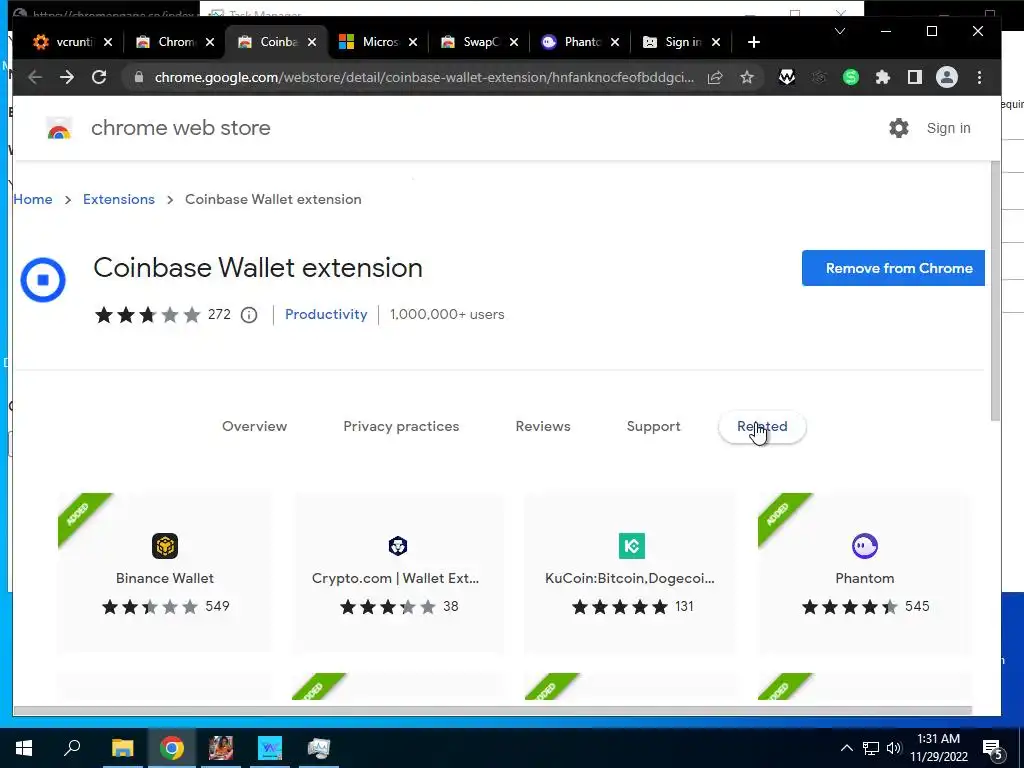The image size is (1024, 768).
Task: Open Task Manager taskbar icon
Action: [x=319, y=748]
